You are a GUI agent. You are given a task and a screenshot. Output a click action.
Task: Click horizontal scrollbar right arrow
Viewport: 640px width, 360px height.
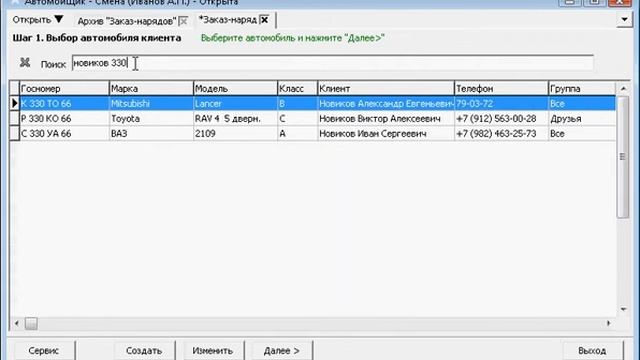[x=609, y=323]
